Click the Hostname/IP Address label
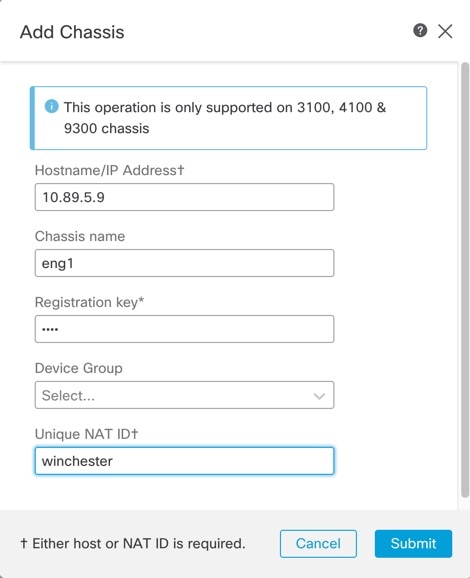The height and width of the screenshot is (578, 470). pos(109,170)
